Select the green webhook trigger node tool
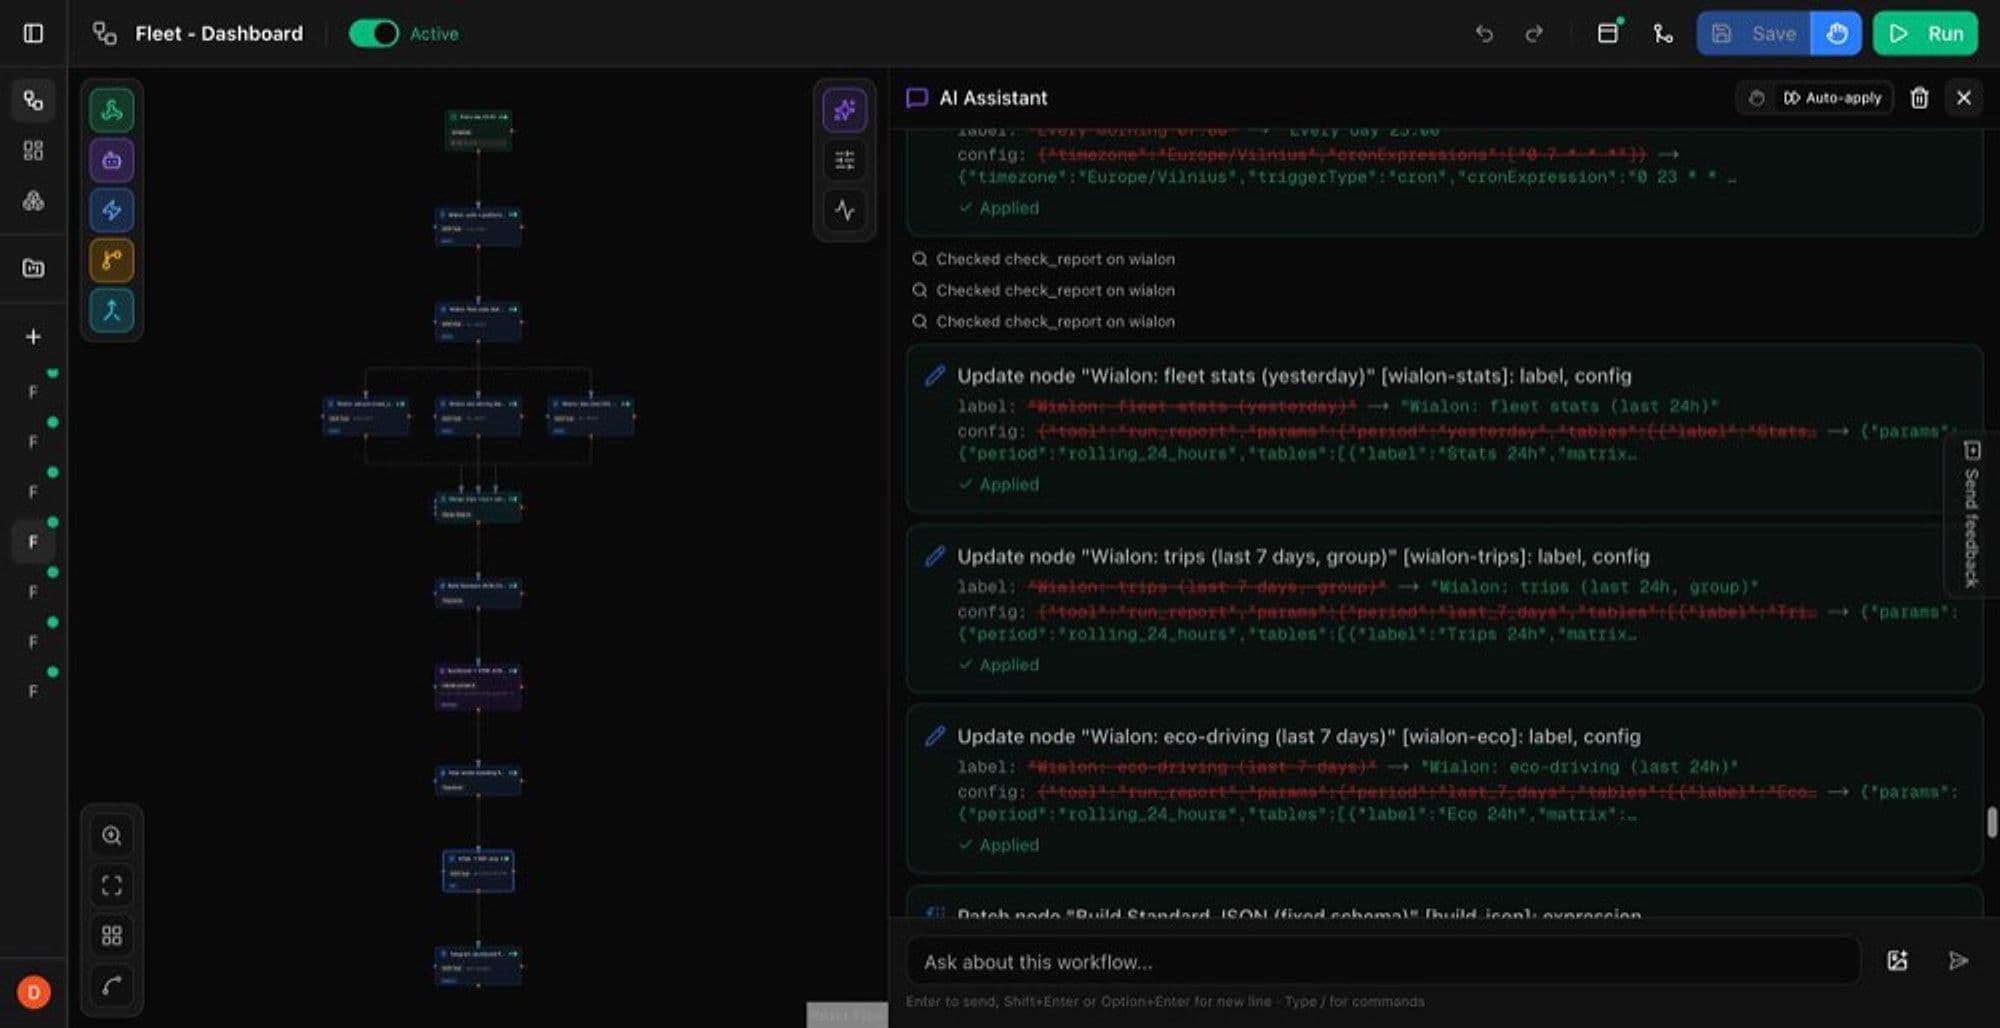Screen dimensions: 2000x1028 point(112,110)
